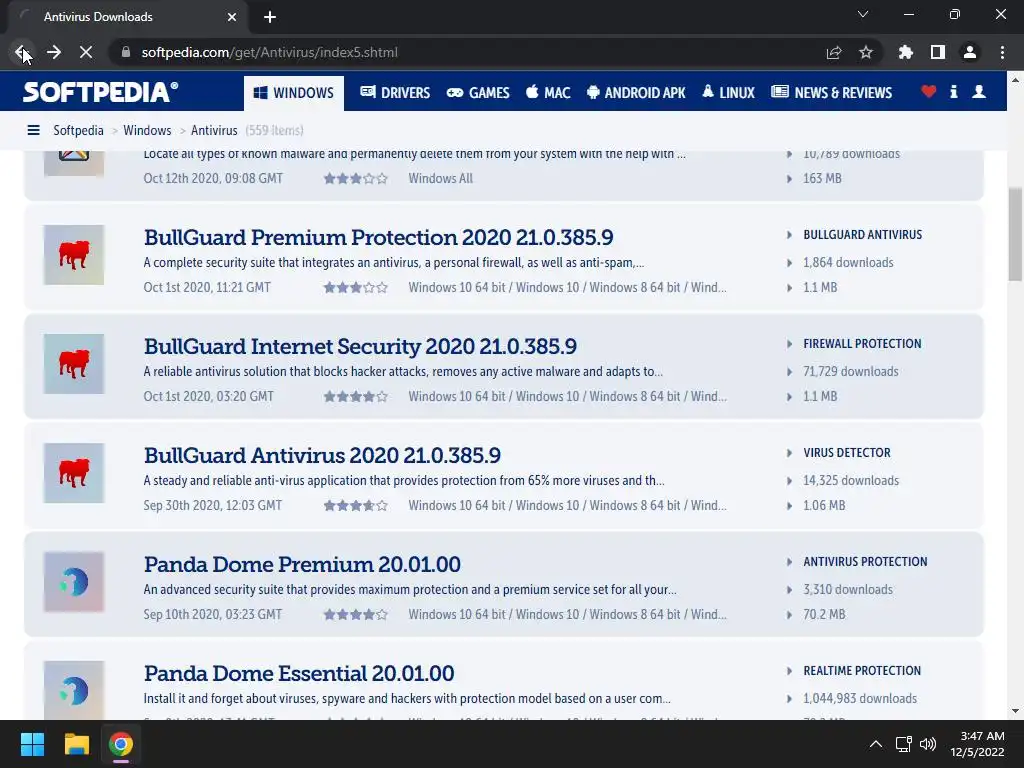
Task: Click the browser forward arrow
Action: click(54, 52)
